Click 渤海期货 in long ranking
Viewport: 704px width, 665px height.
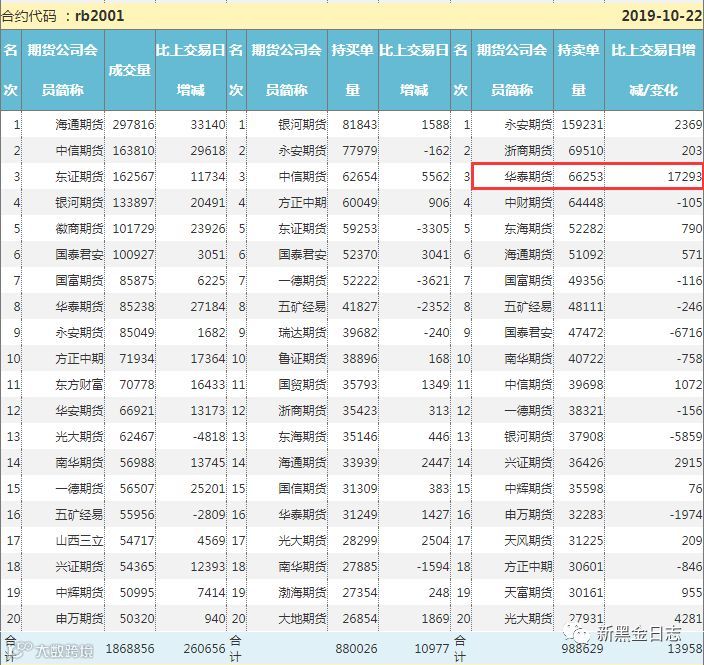coord(302,593)
